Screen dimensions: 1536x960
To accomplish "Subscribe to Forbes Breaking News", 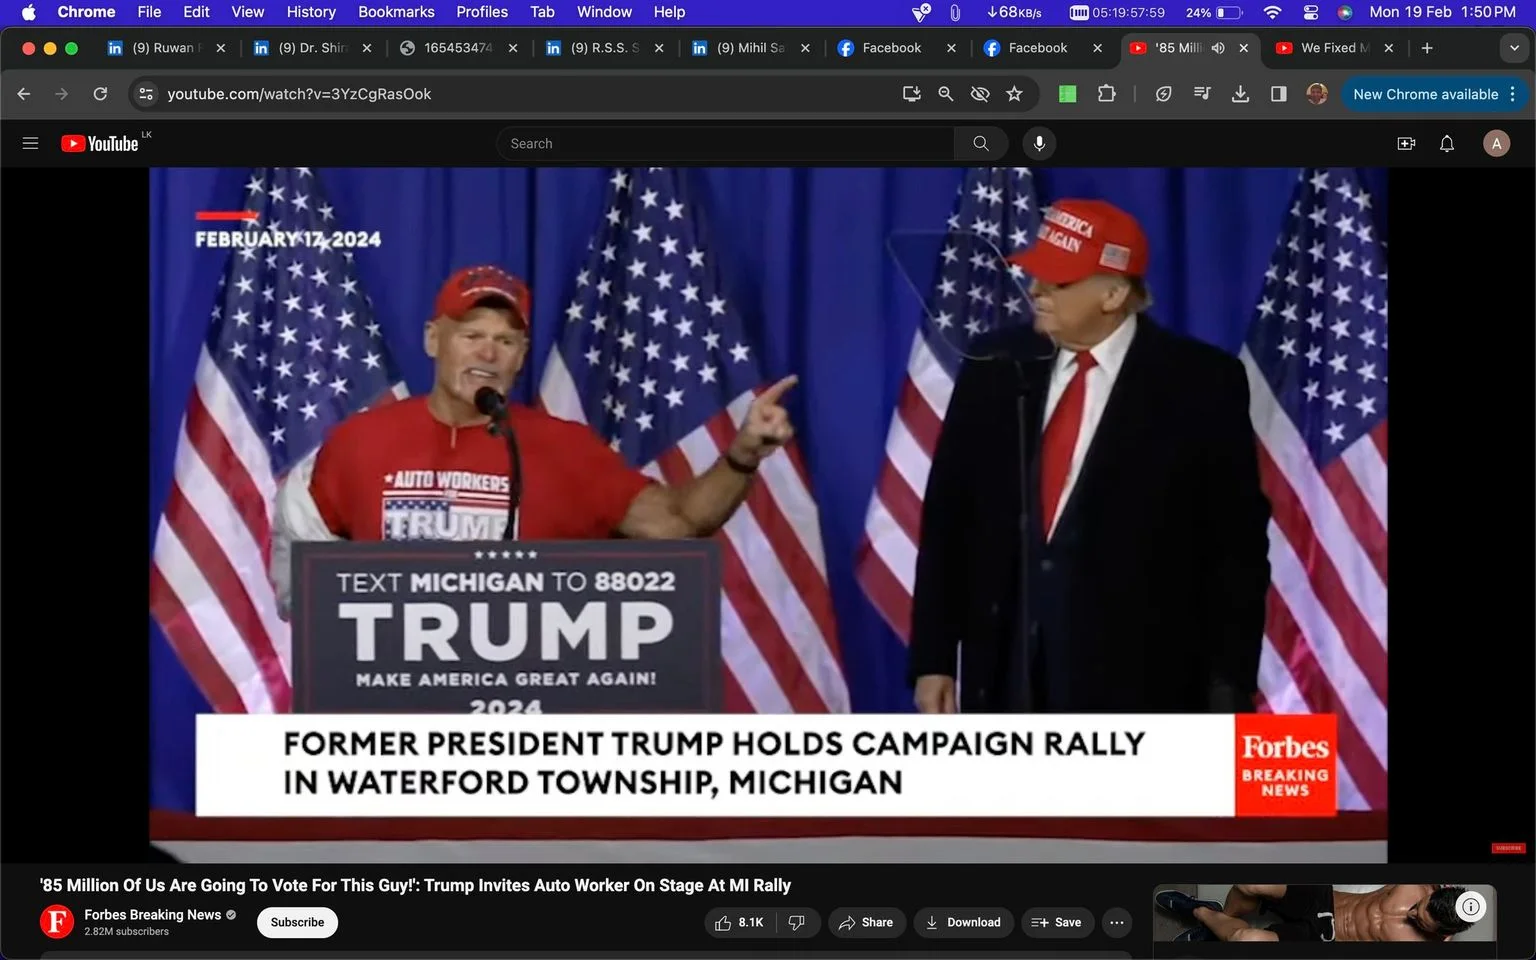I will tap(297, 922).
